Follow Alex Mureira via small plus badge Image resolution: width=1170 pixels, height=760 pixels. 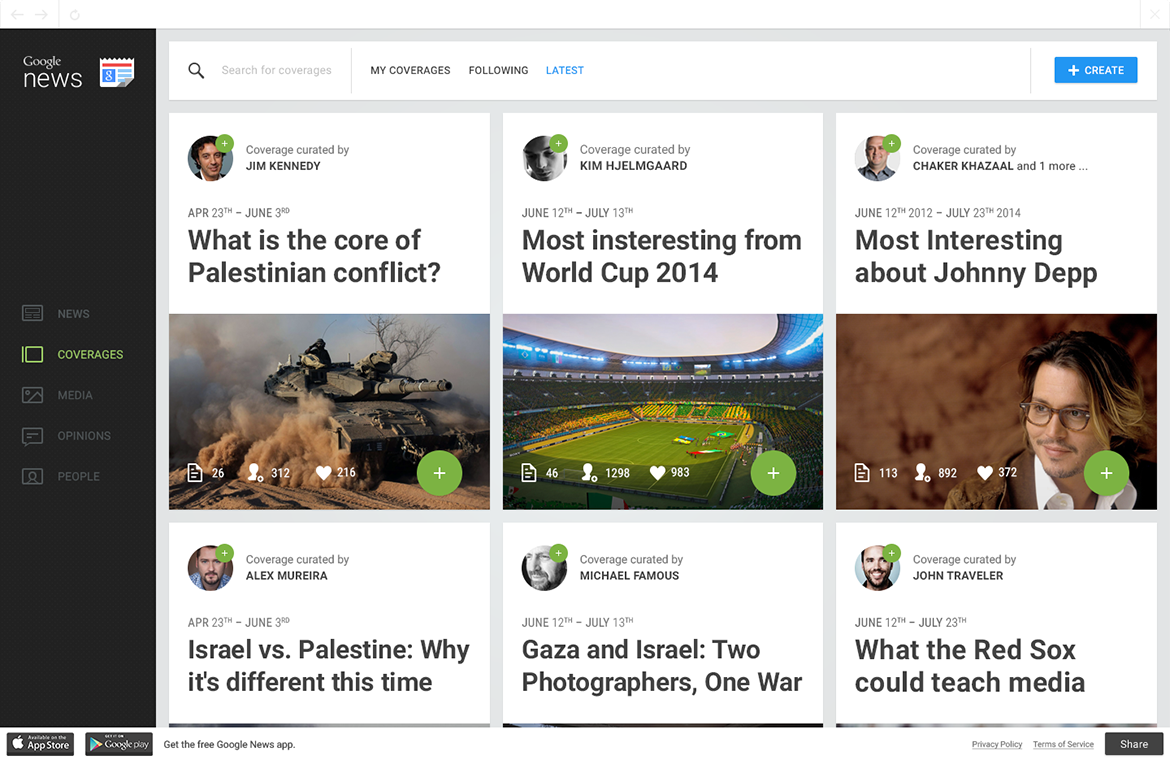(225, 553)
